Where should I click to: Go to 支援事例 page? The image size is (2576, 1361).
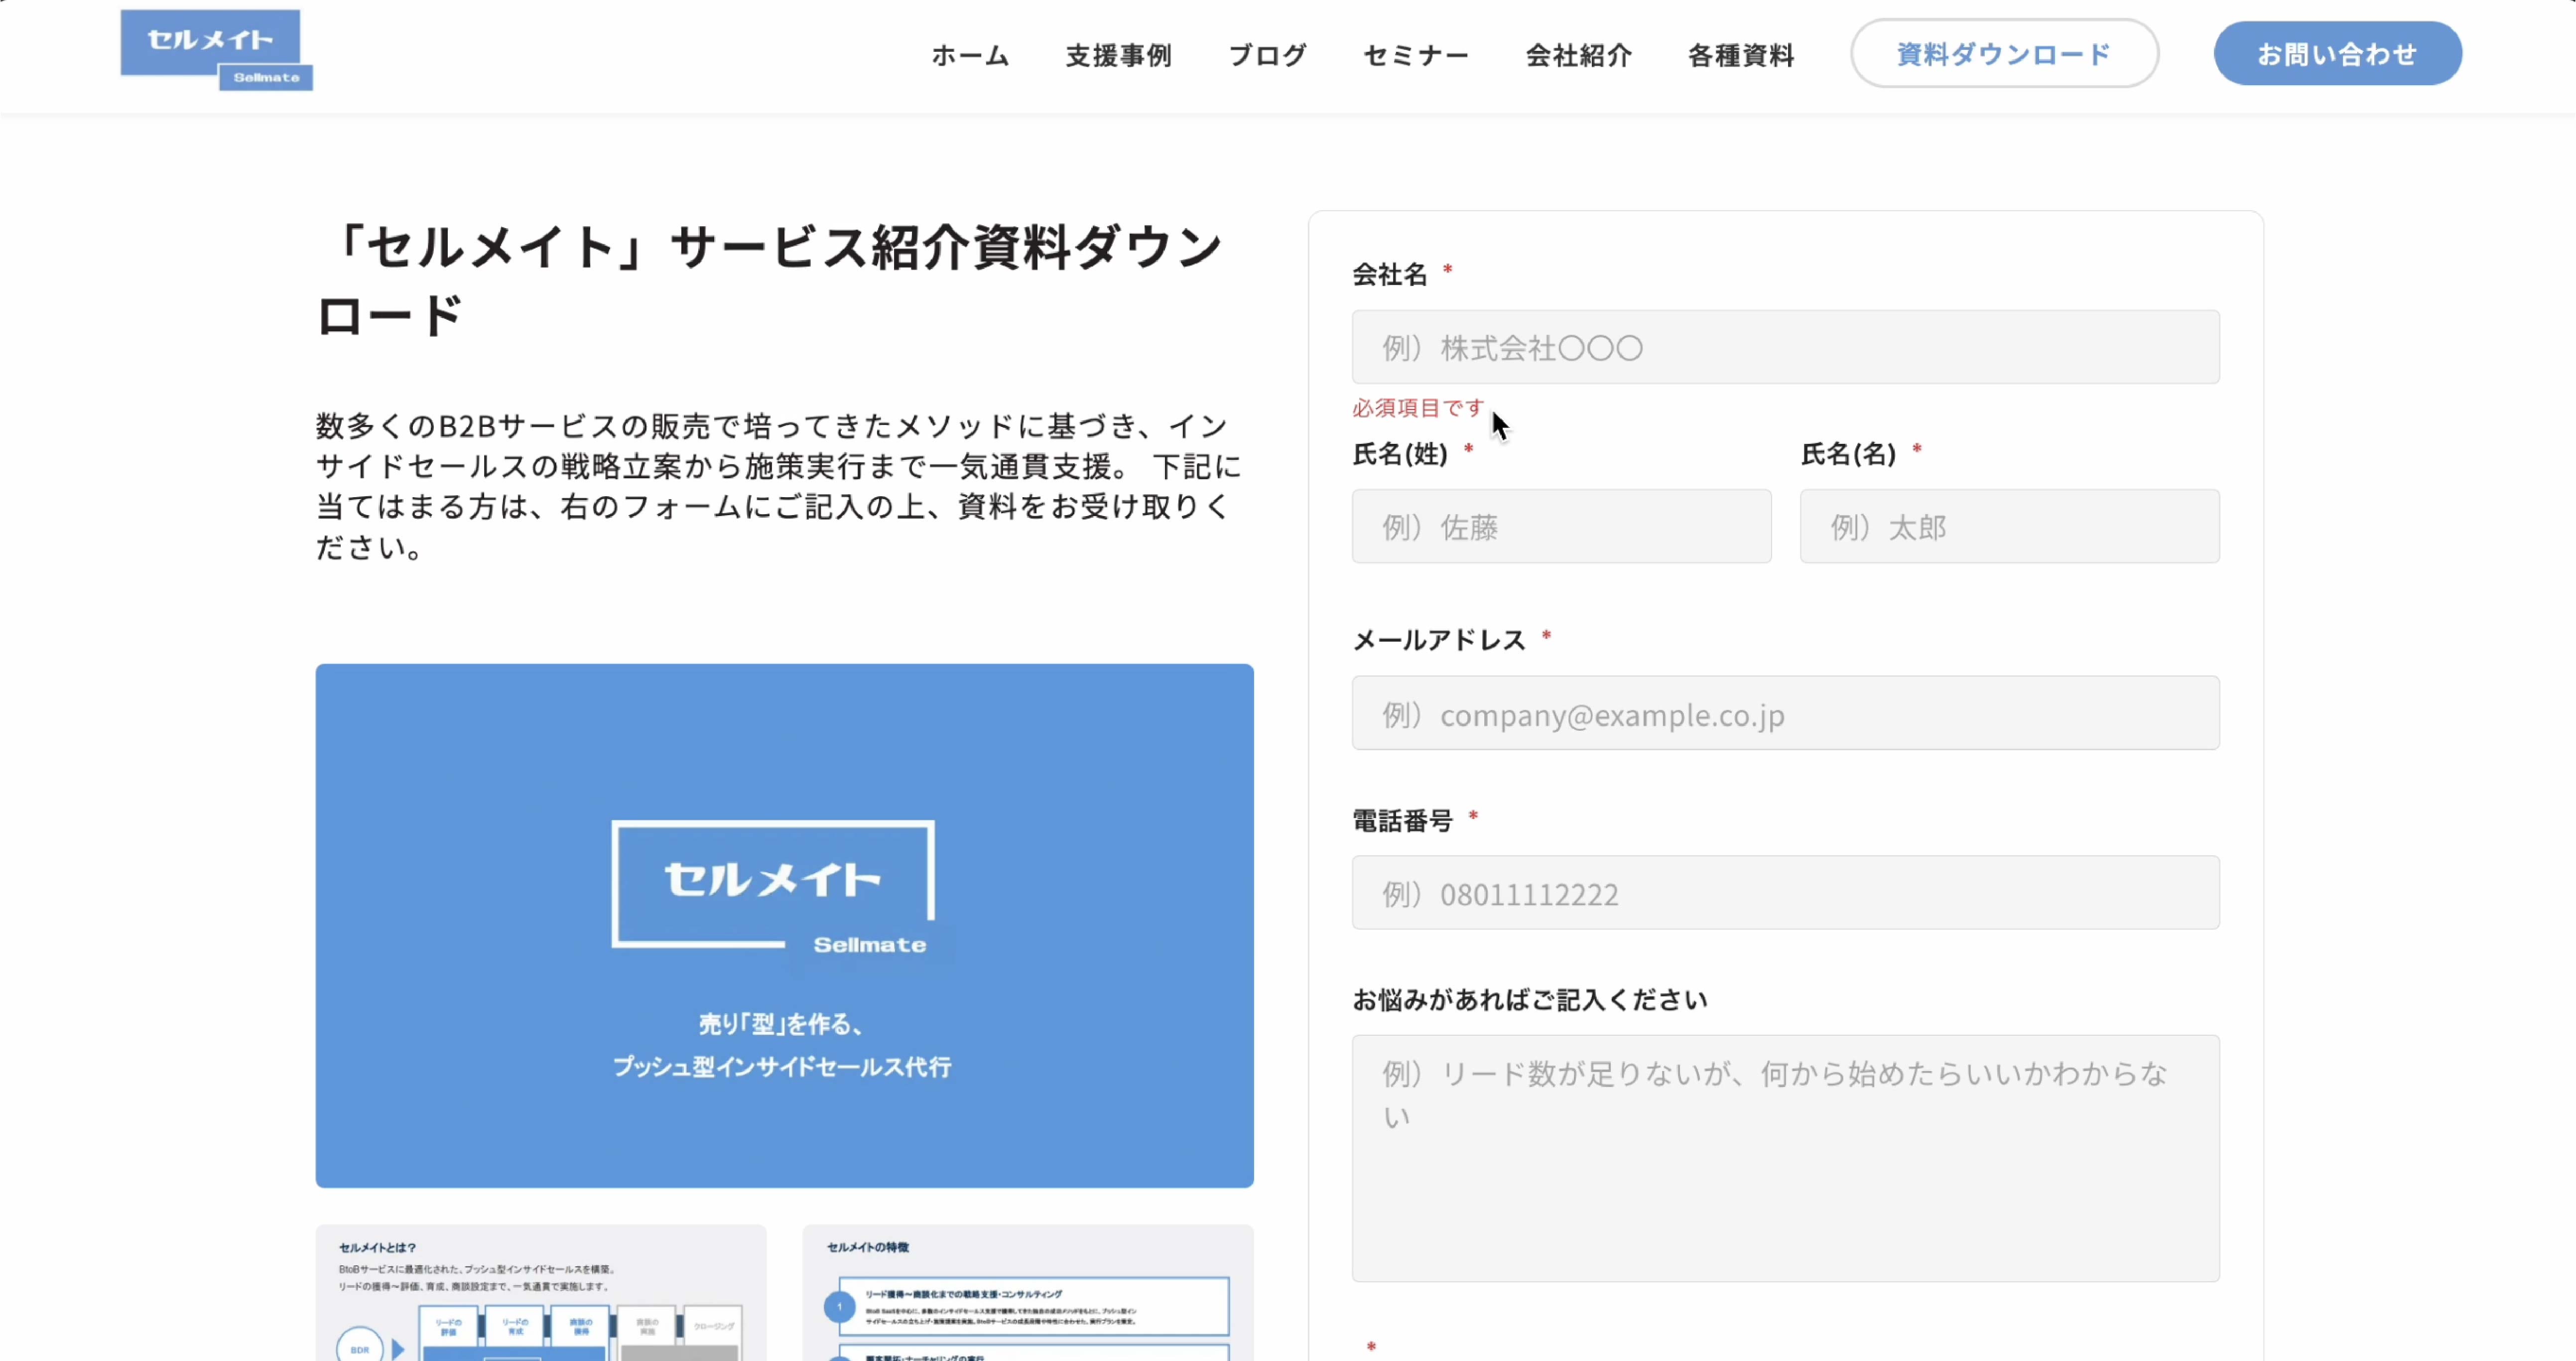click(x=1118, y=55)
